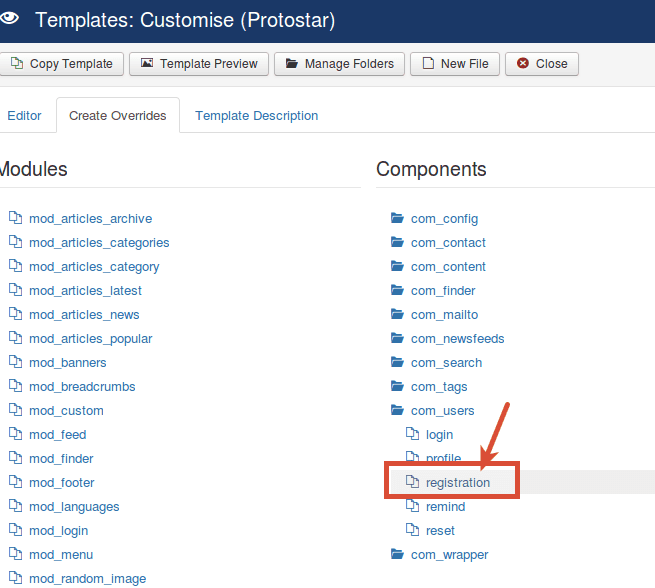Click the copy icon beside mod_articles_categories
This screenshot has height=588, width=655.
coord(16,242)
